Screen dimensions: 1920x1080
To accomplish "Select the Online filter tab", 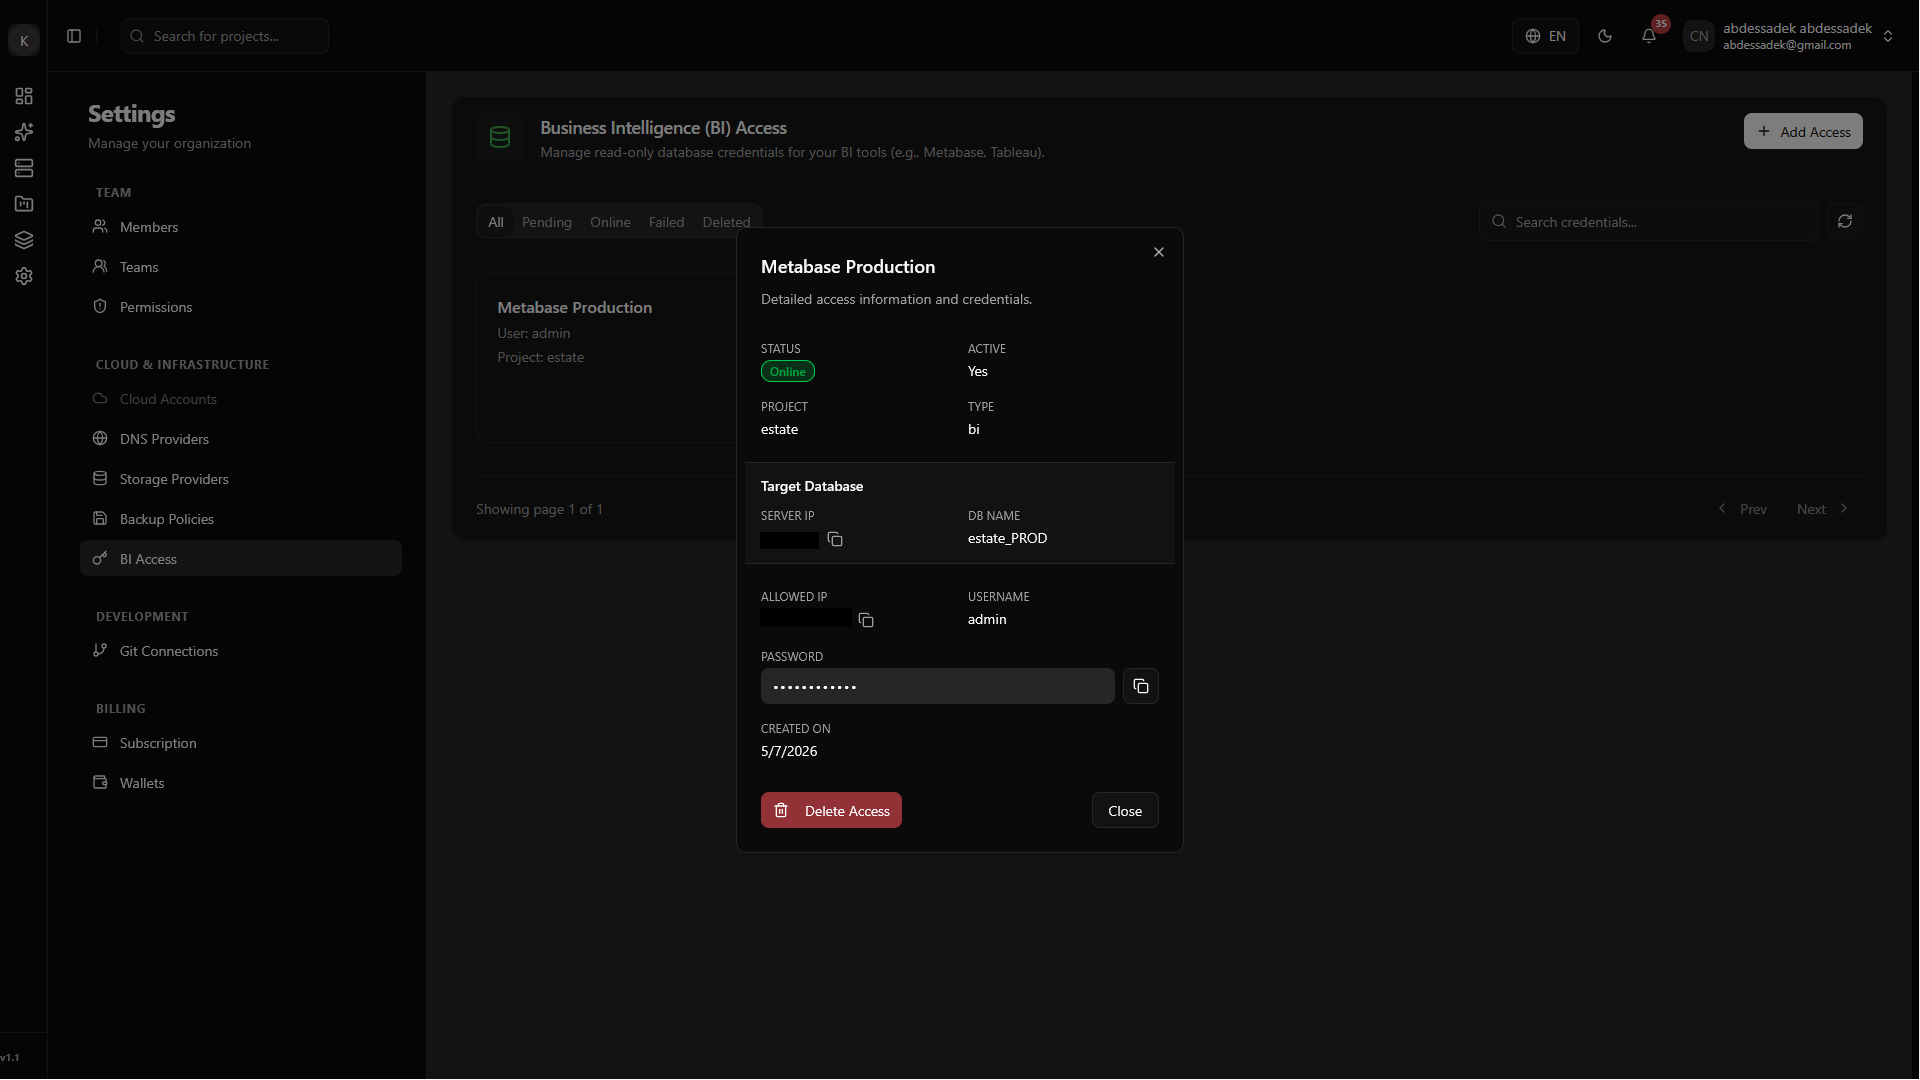I will [610, 222].
